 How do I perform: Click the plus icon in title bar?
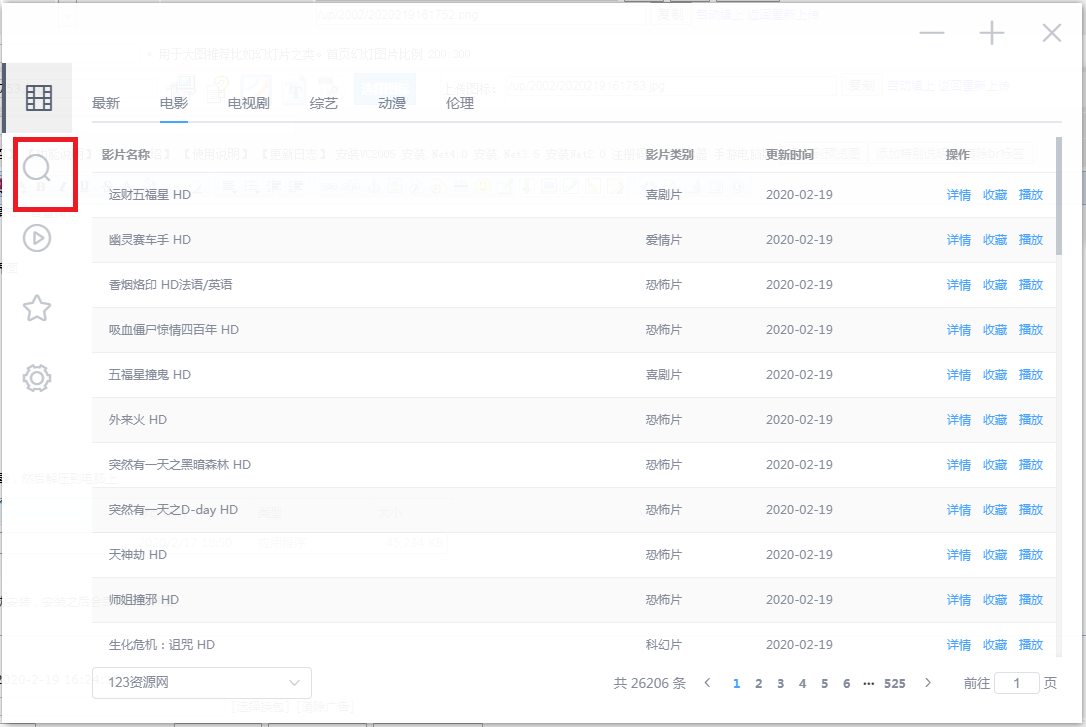click(991, 33)
